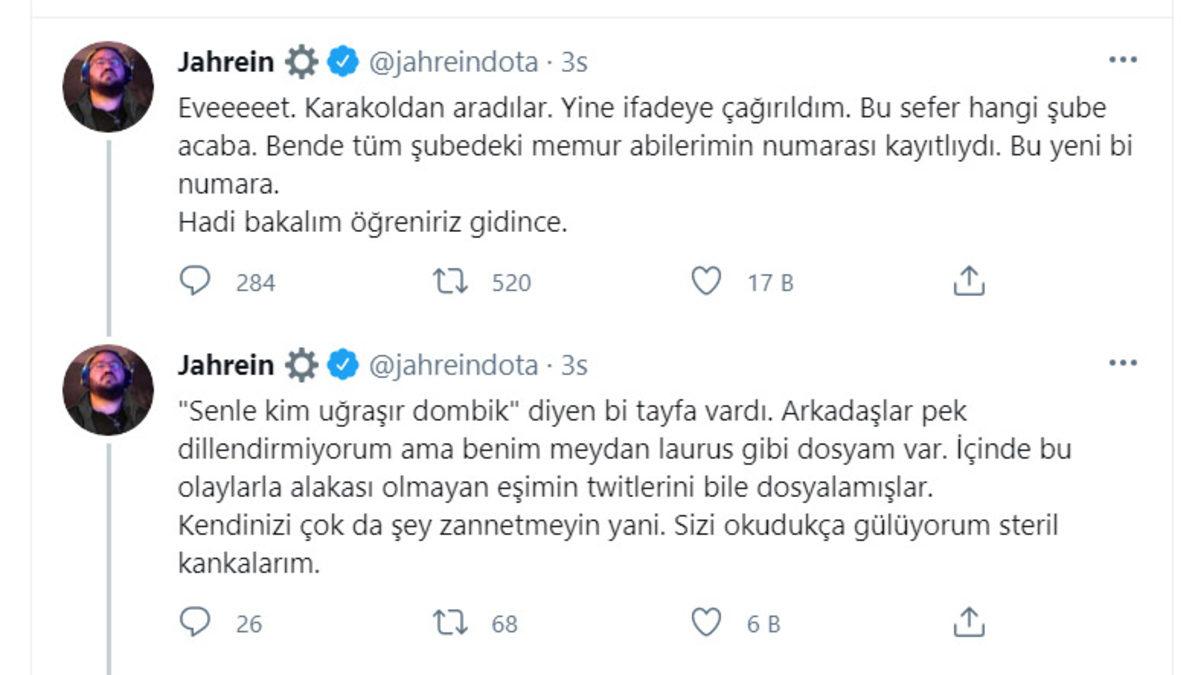
Task: Open the reply icon on the first tweet
Action: pos(195,283)
